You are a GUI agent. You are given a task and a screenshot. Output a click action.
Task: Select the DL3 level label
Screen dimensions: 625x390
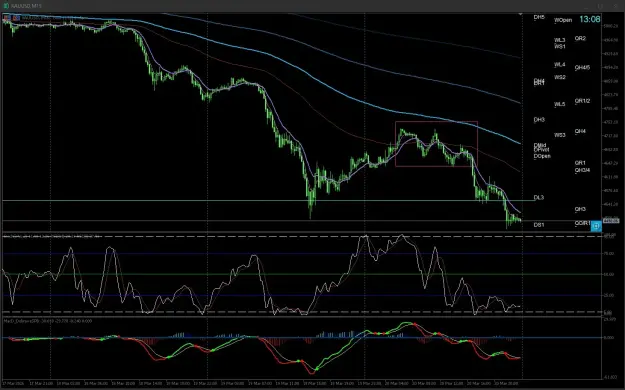(539, 197)
